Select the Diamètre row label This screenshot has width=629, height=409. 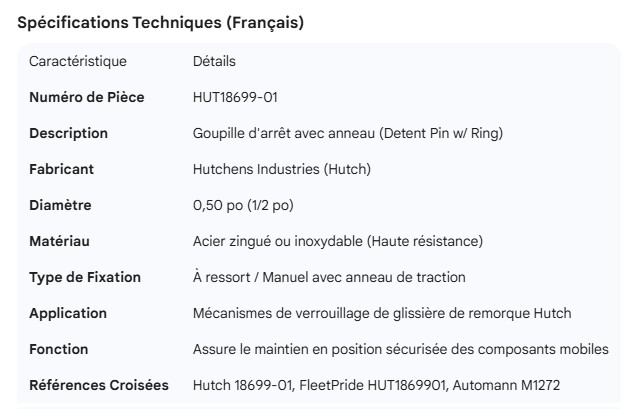tap(60, 205)
